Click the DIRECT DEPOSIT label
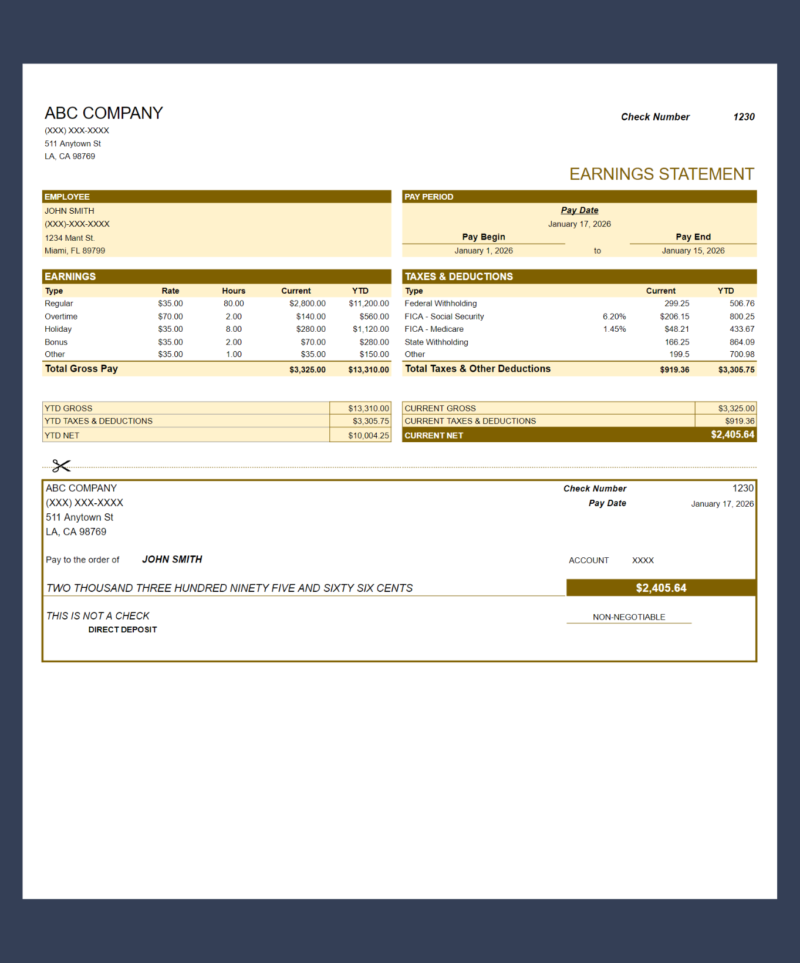 coord(122,630)
